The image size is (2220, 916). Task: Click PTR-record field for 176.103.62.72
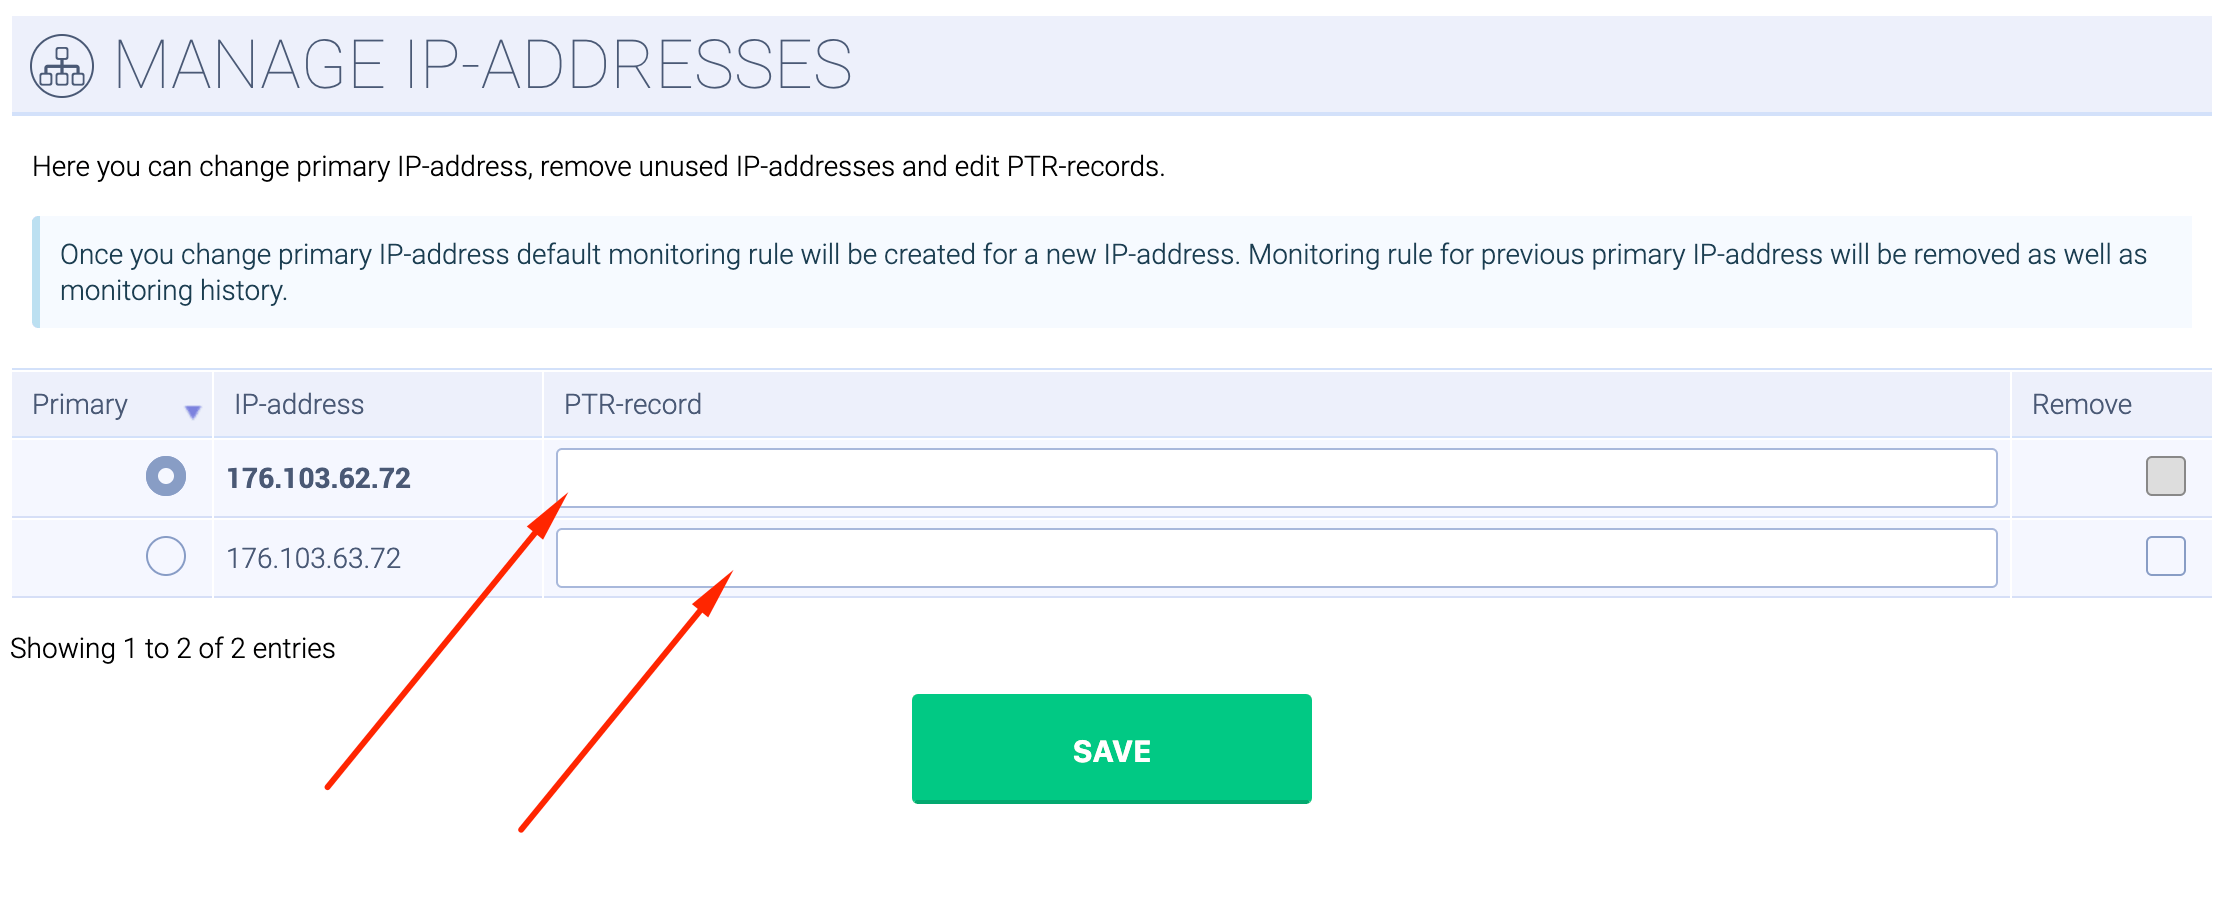pyautogui.click(x=1276, y=478)
